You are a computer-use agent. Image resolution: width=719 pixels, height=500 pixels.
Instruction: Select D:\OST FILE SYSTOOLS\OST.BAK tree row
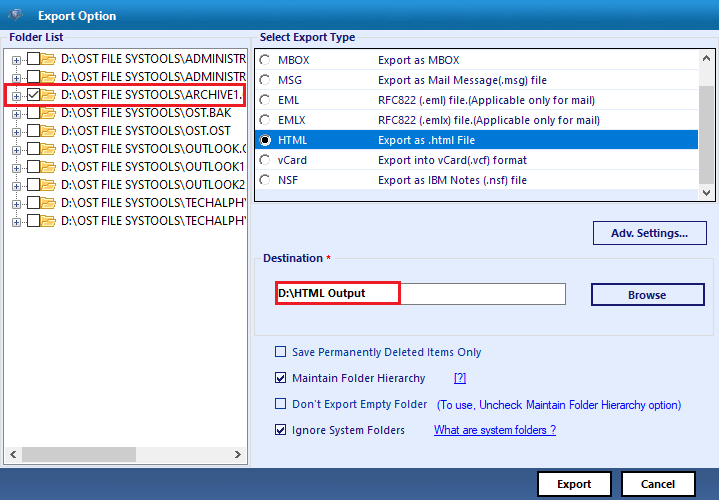(x=146, y=113)
